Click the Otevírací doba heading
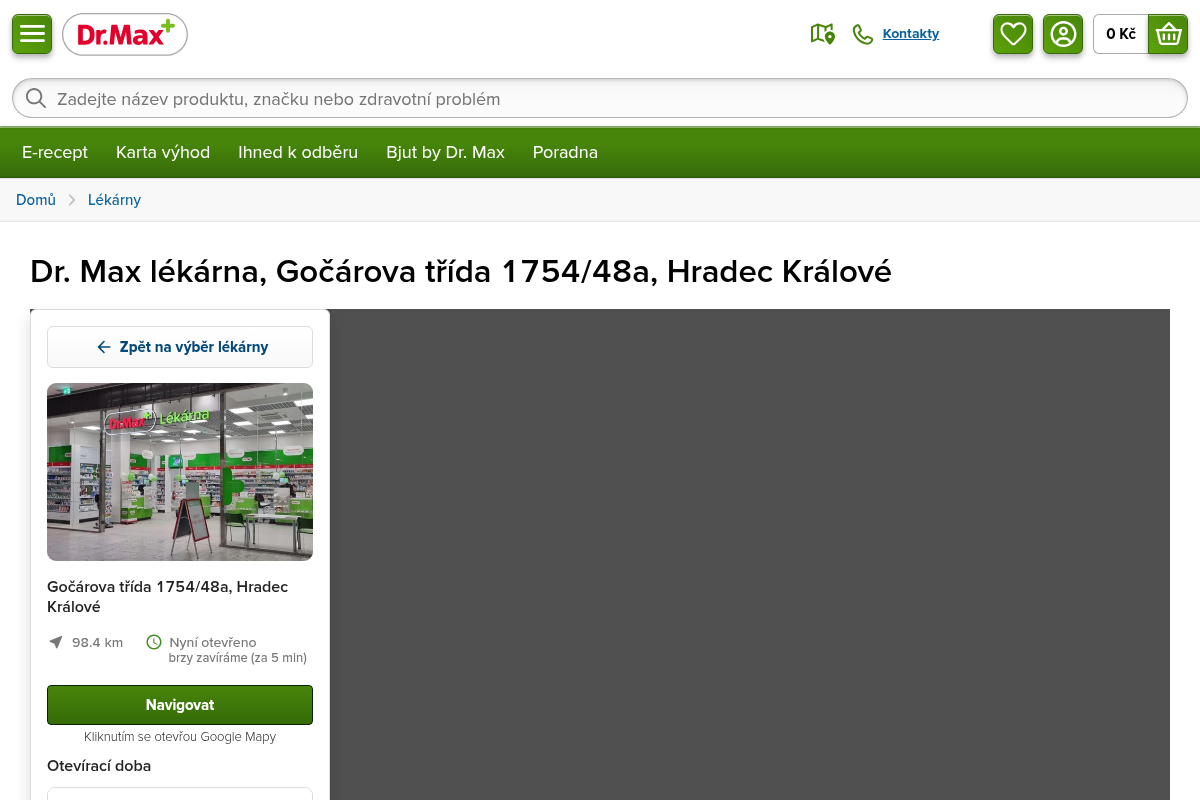Screen dimensions: 1200x800 (x=99, y=766)
